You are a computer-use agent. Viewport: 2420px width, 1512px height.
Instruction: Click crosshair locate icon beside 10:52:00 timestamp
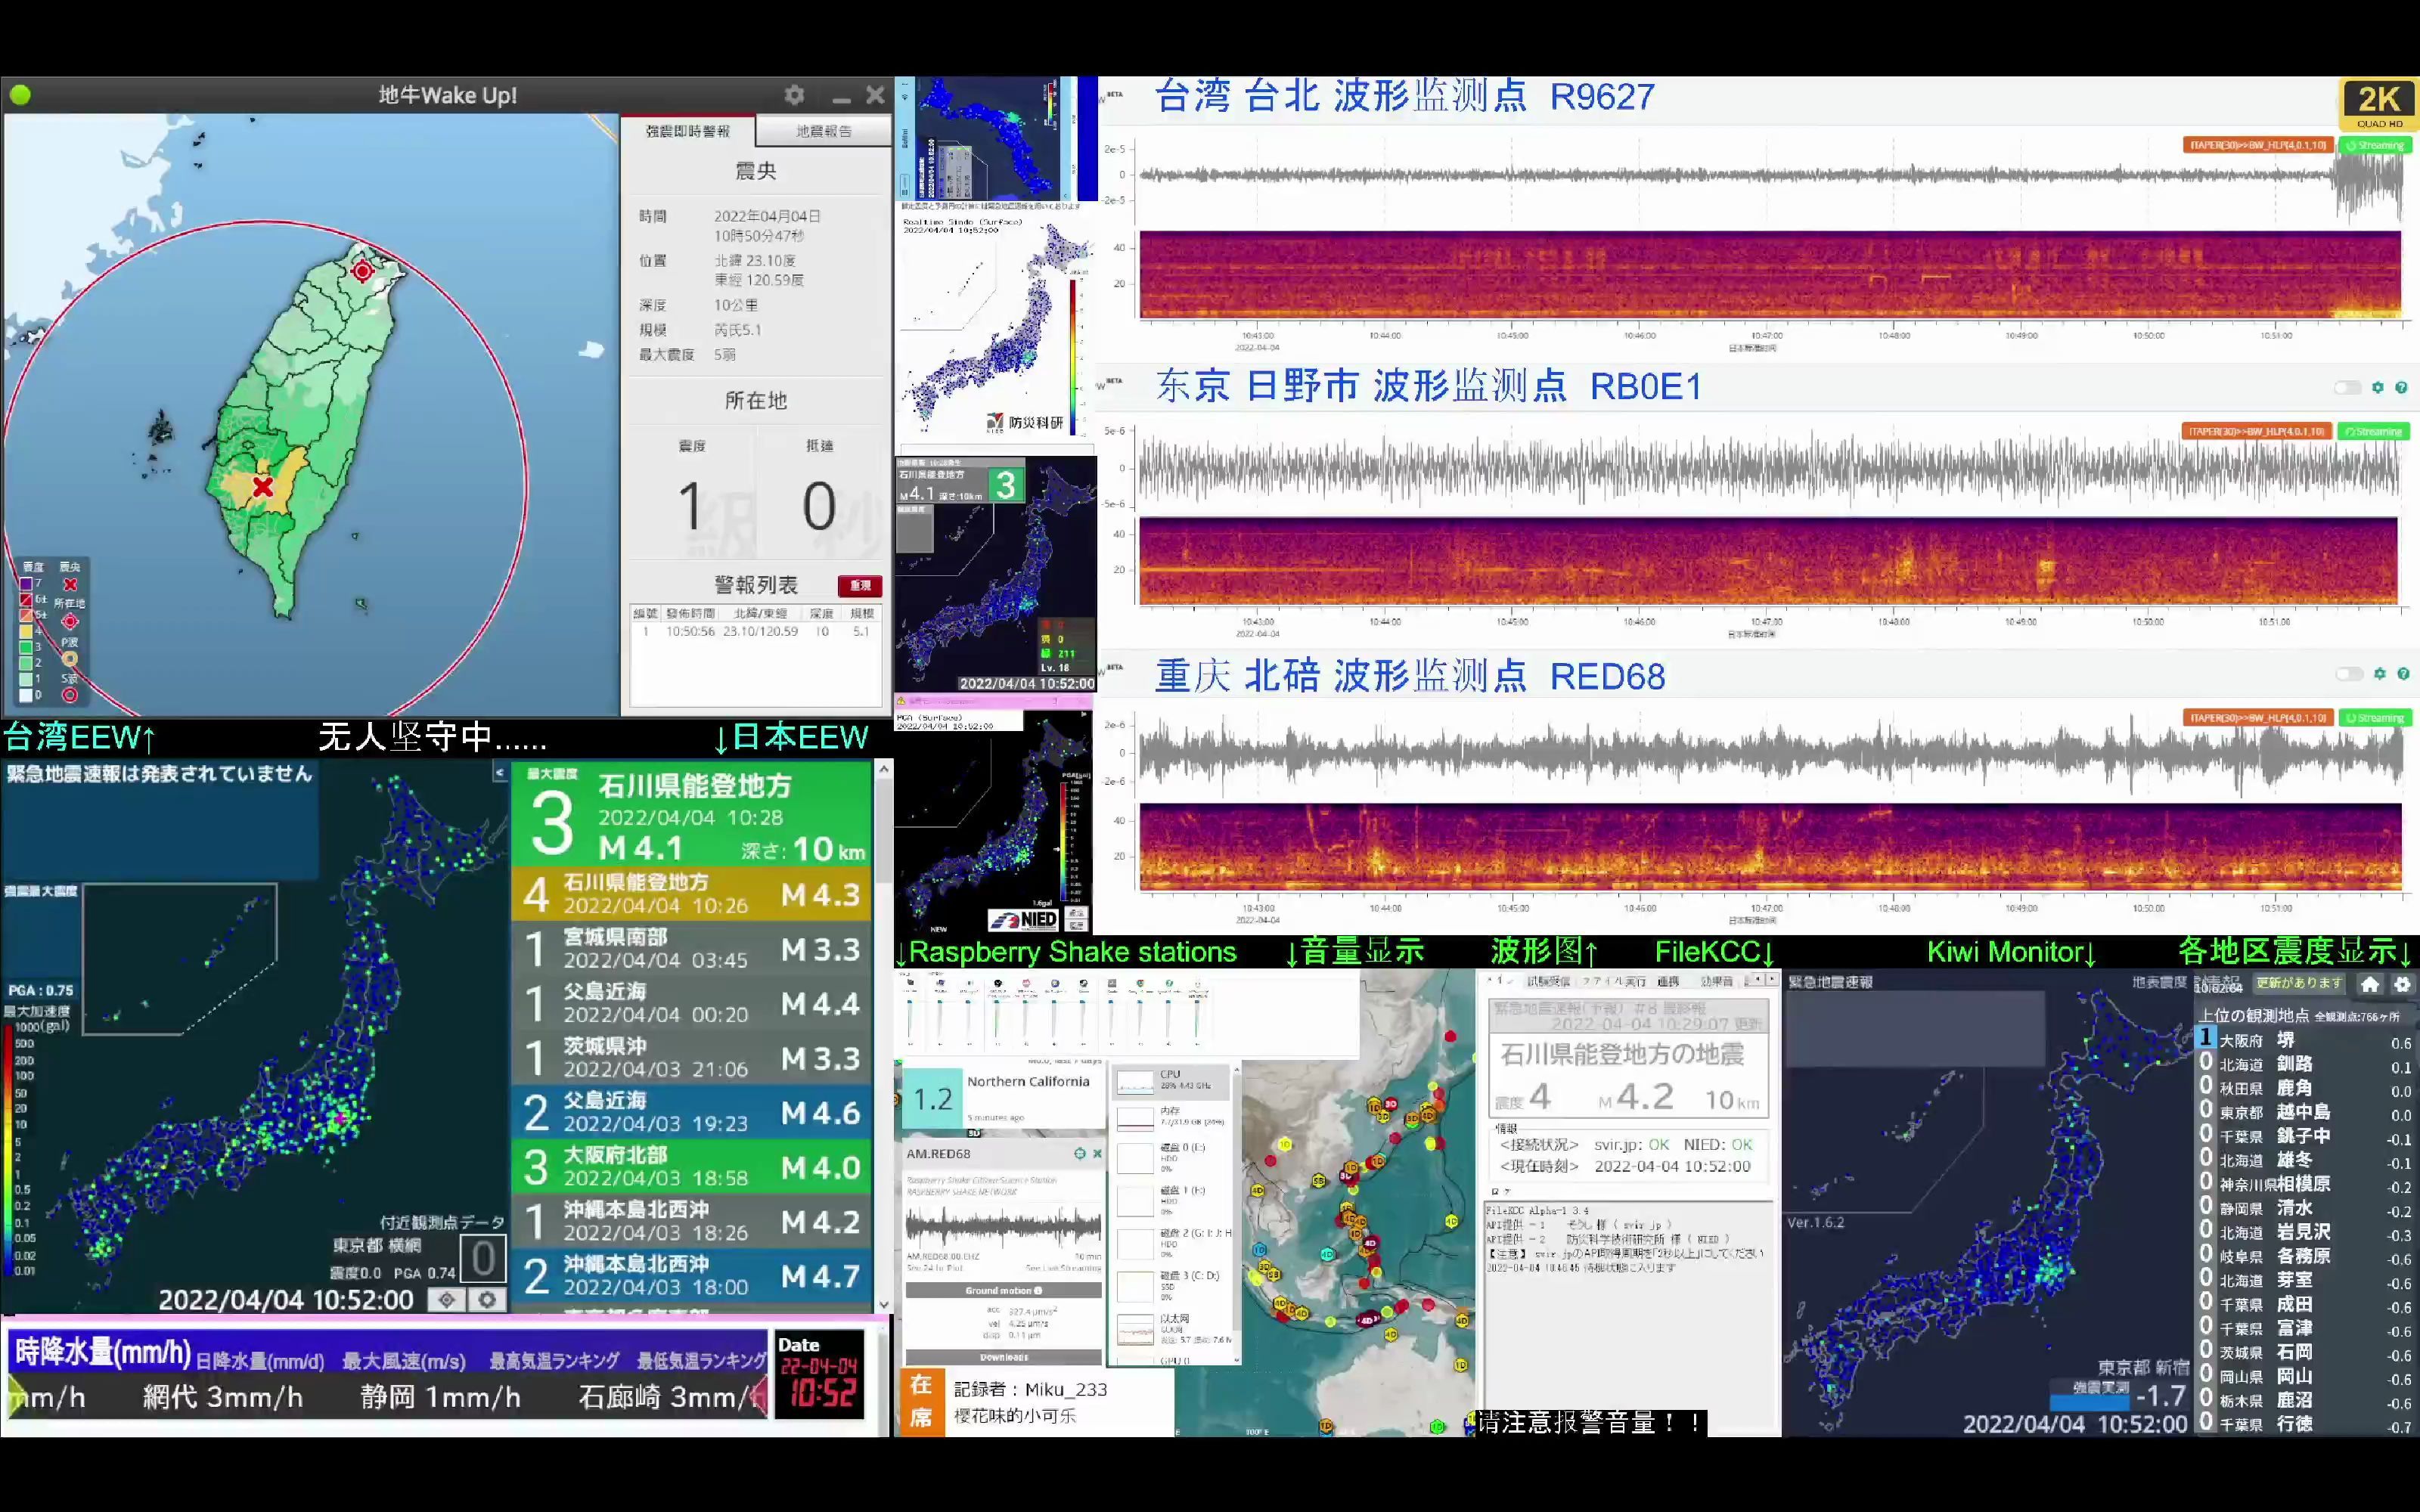click(447, 1299)
